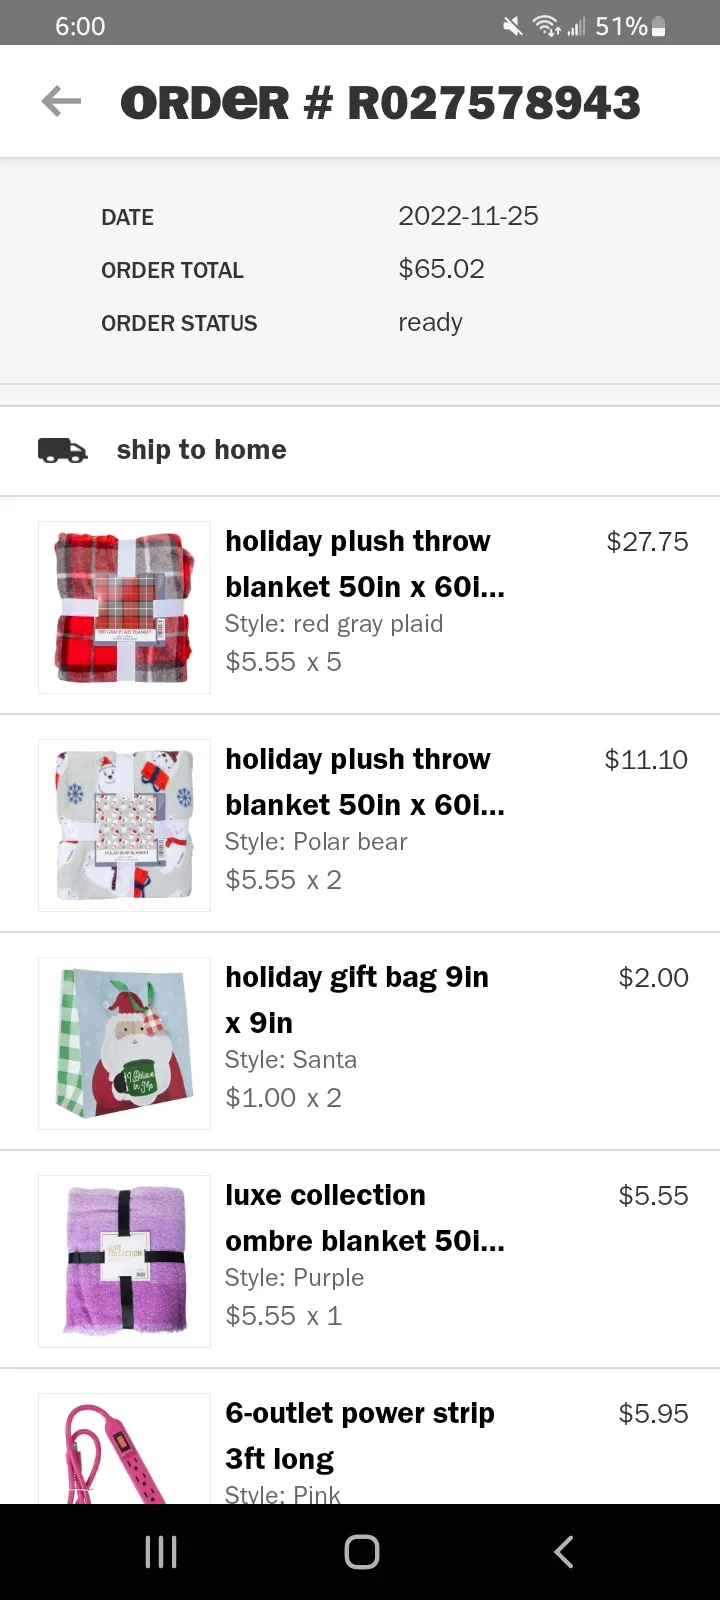The width and height of the screenshot is (720, 1600).
Task: Tap the Wi-Fi icon in status bar
Action: click(546, 27)
